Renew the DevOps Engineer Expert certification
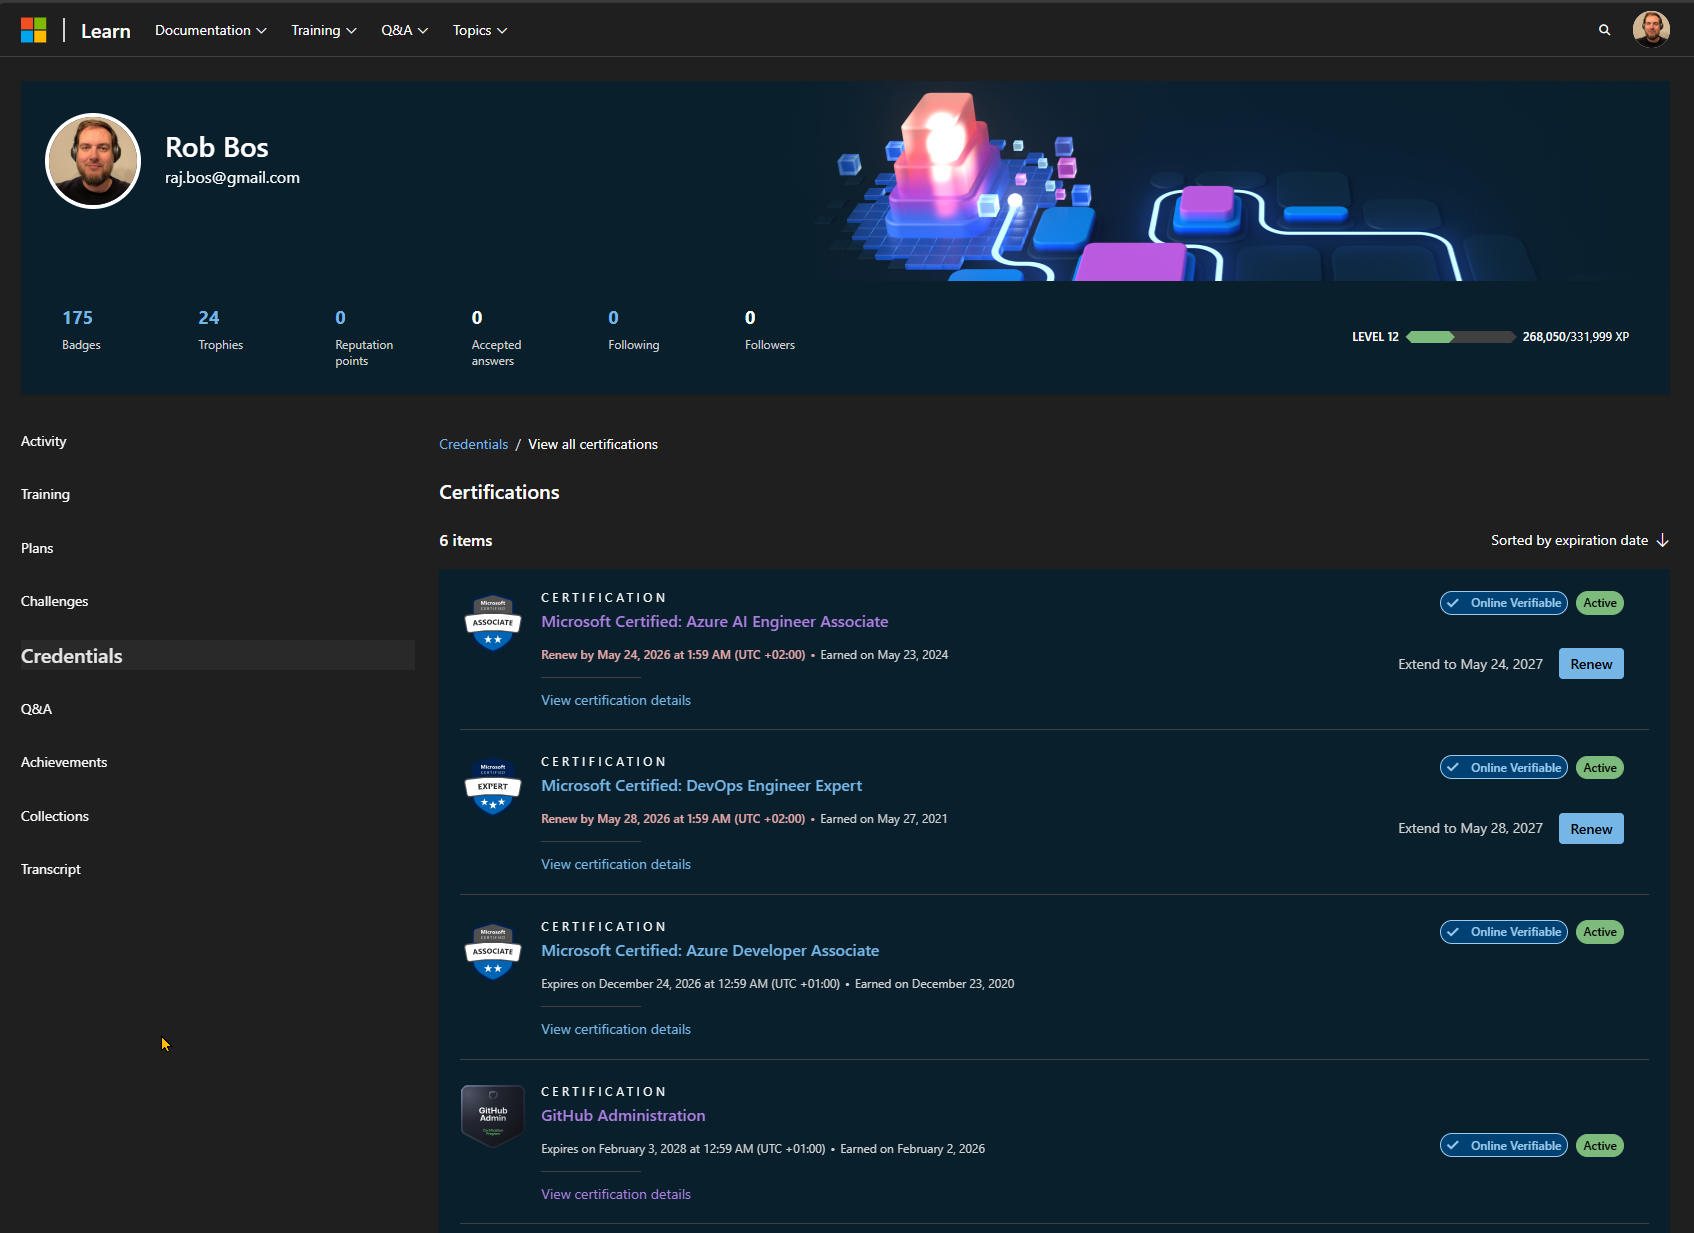The image size is (1694, 1233). [x=1590, y=829]
